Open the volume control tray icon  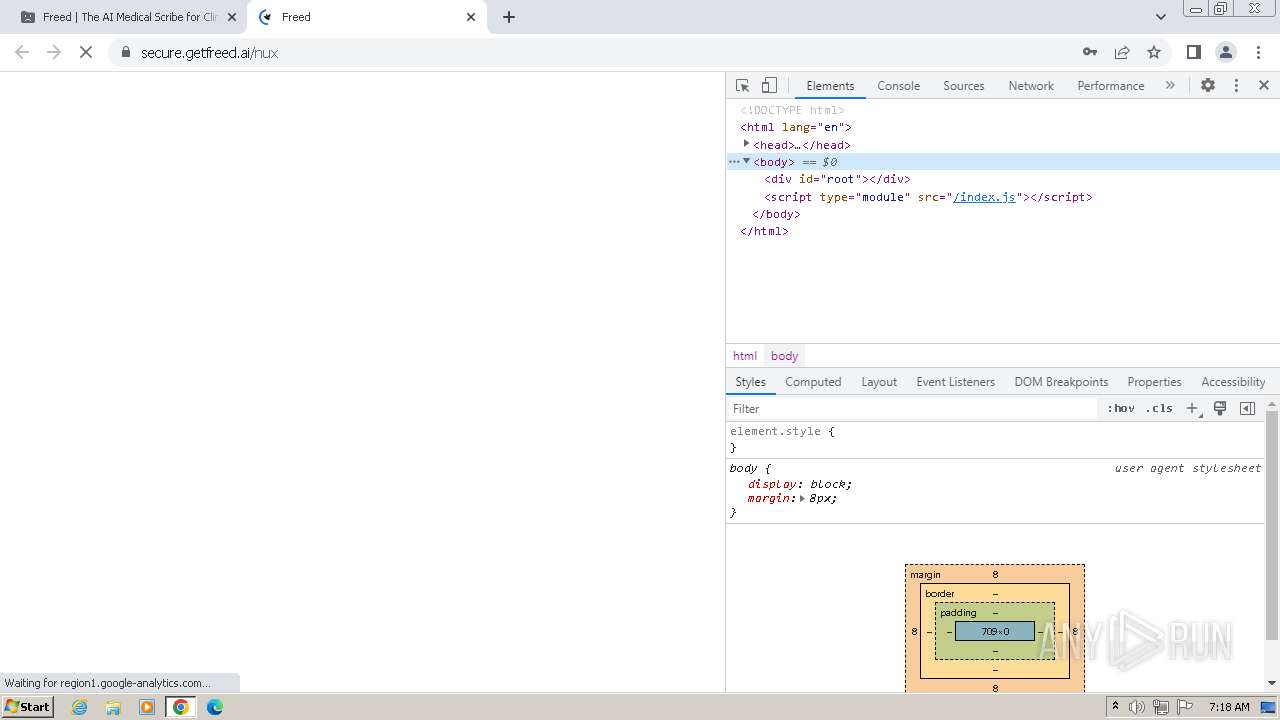pyautogui.click(x=1137, y=707)
